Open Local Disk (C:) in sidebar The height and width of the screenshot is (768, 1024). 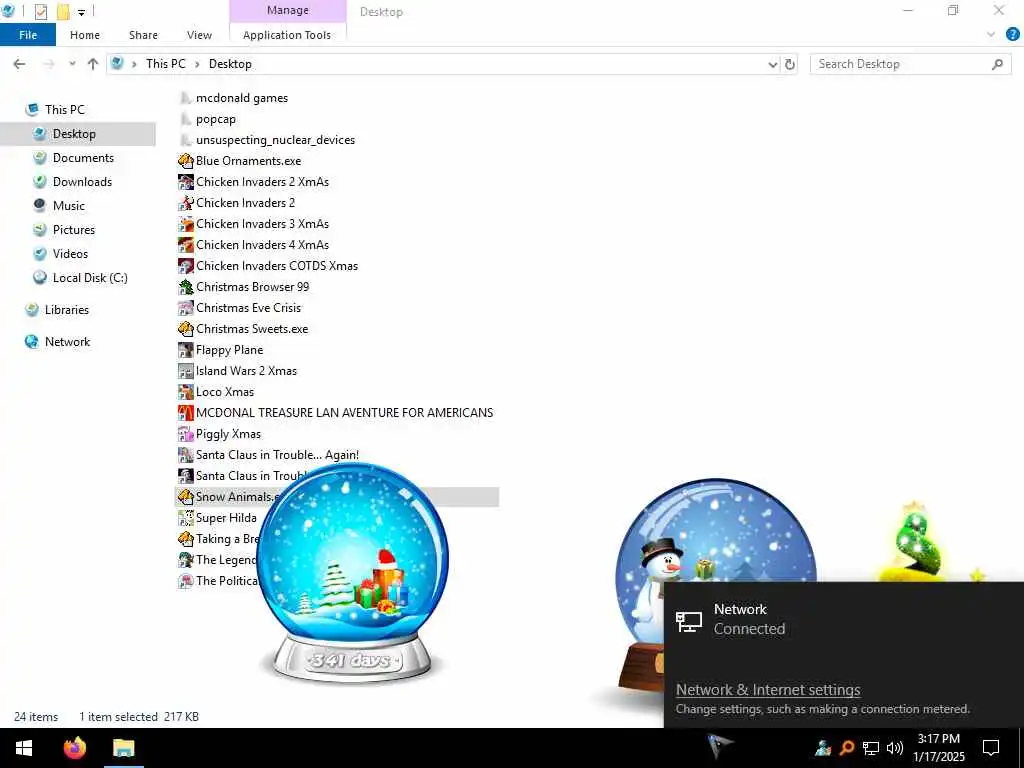[x=90, y=278]
